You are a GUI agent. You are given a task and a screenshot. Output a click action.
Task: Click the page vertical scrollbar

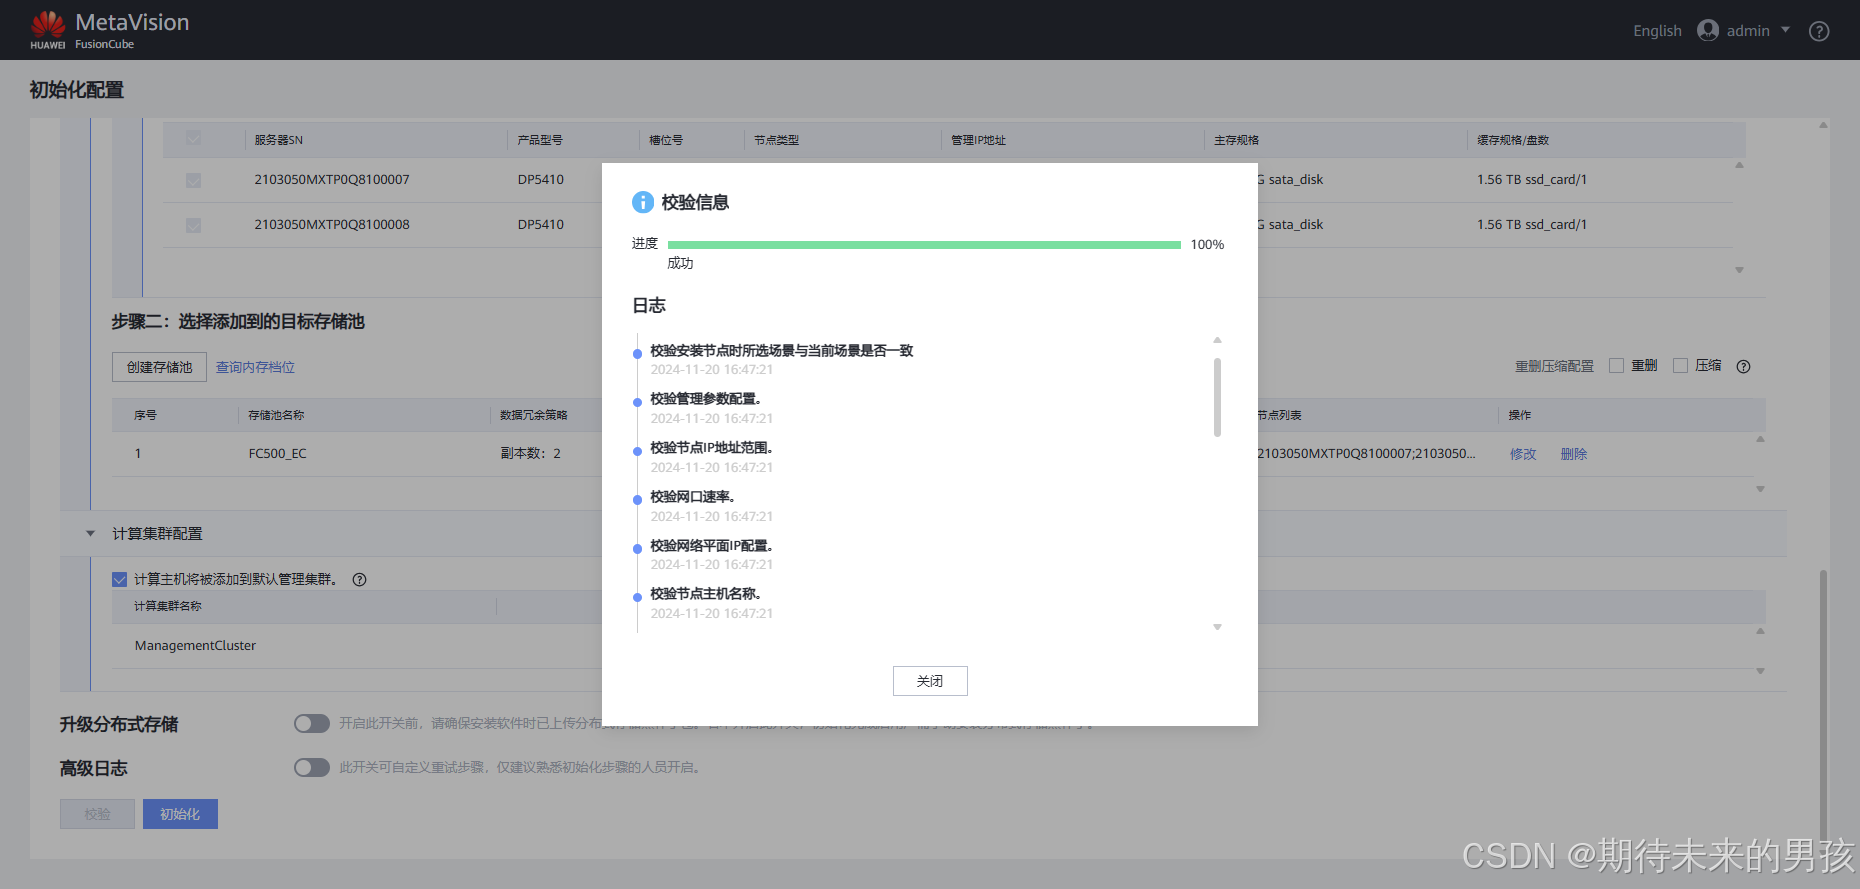pos(1823,705)
